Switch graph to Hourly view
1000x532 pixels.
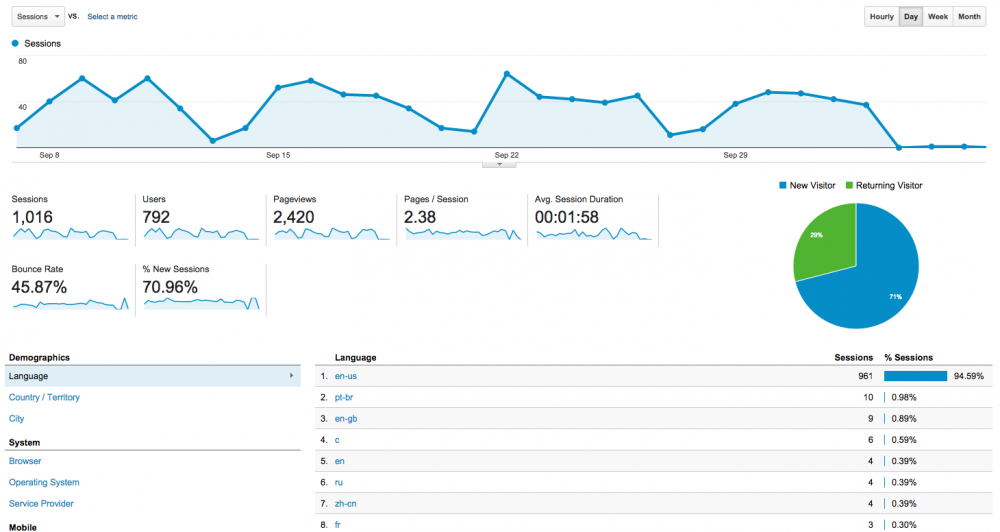point(881,17)
